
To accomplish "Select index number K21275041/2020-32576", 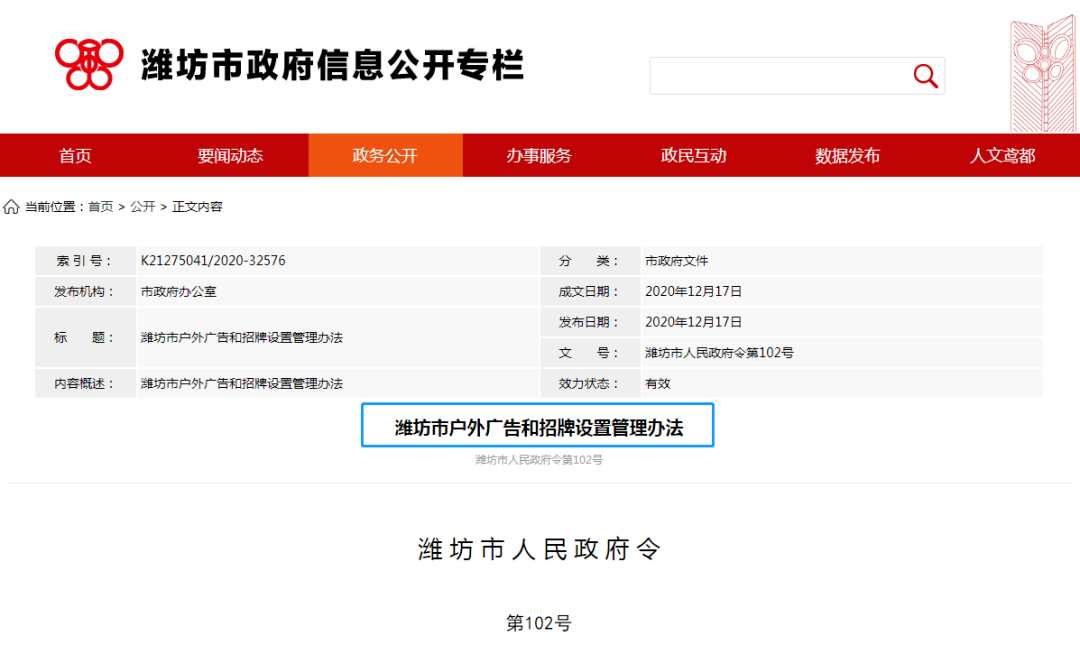I will pos(213,261).
